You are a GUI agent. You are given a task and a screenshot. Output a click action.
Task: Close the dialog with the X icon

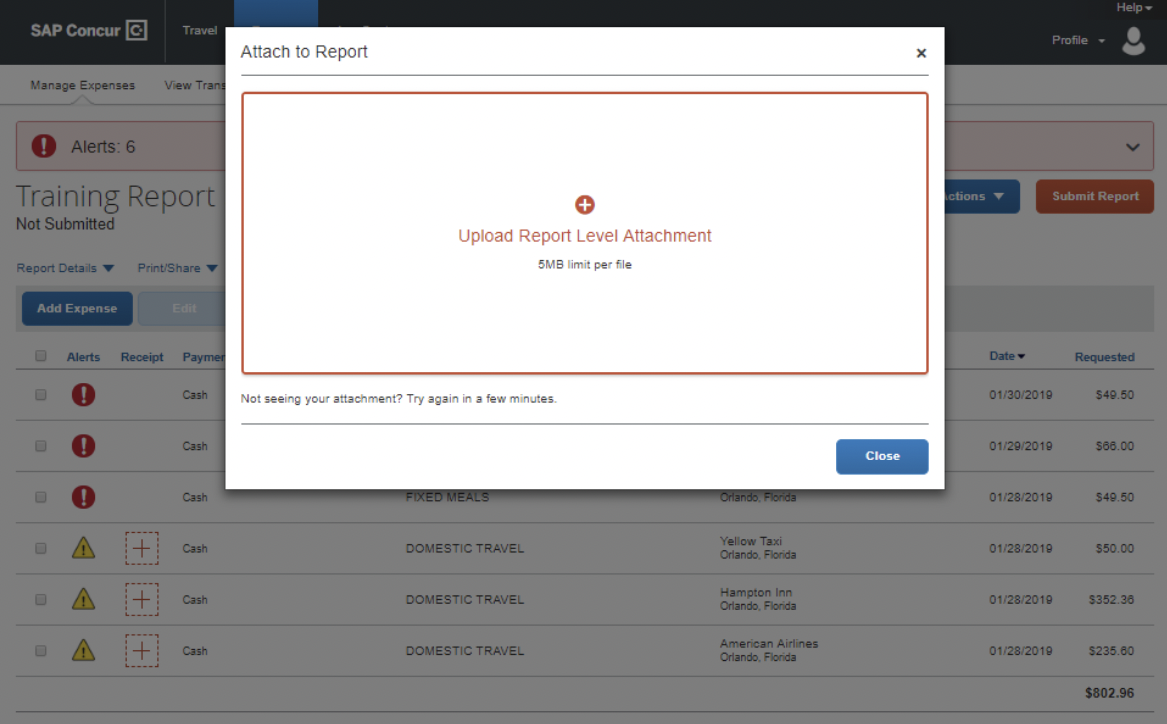pyautogui.click(x=921, y=53)
